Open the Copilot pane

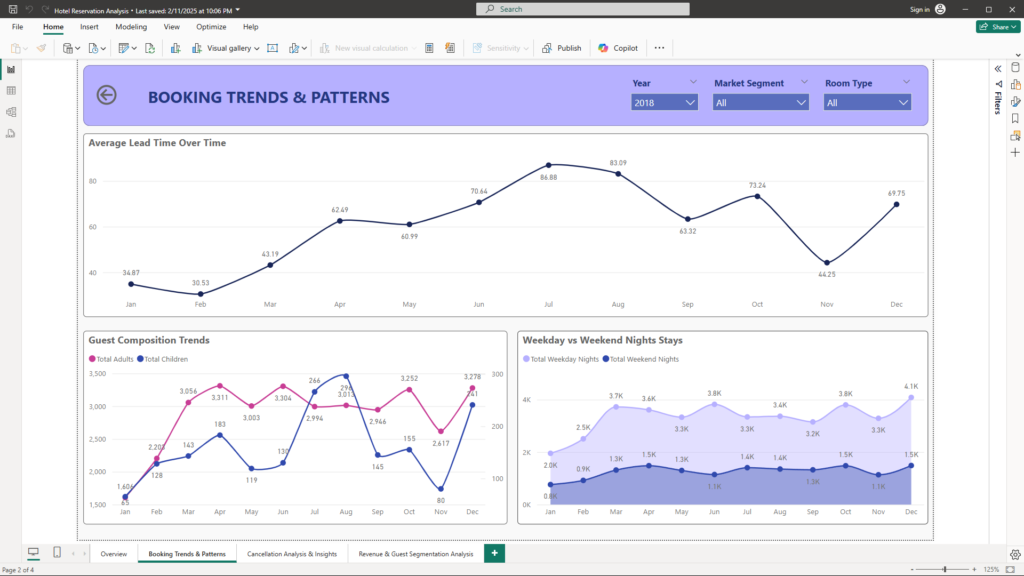tap(618, 48)
